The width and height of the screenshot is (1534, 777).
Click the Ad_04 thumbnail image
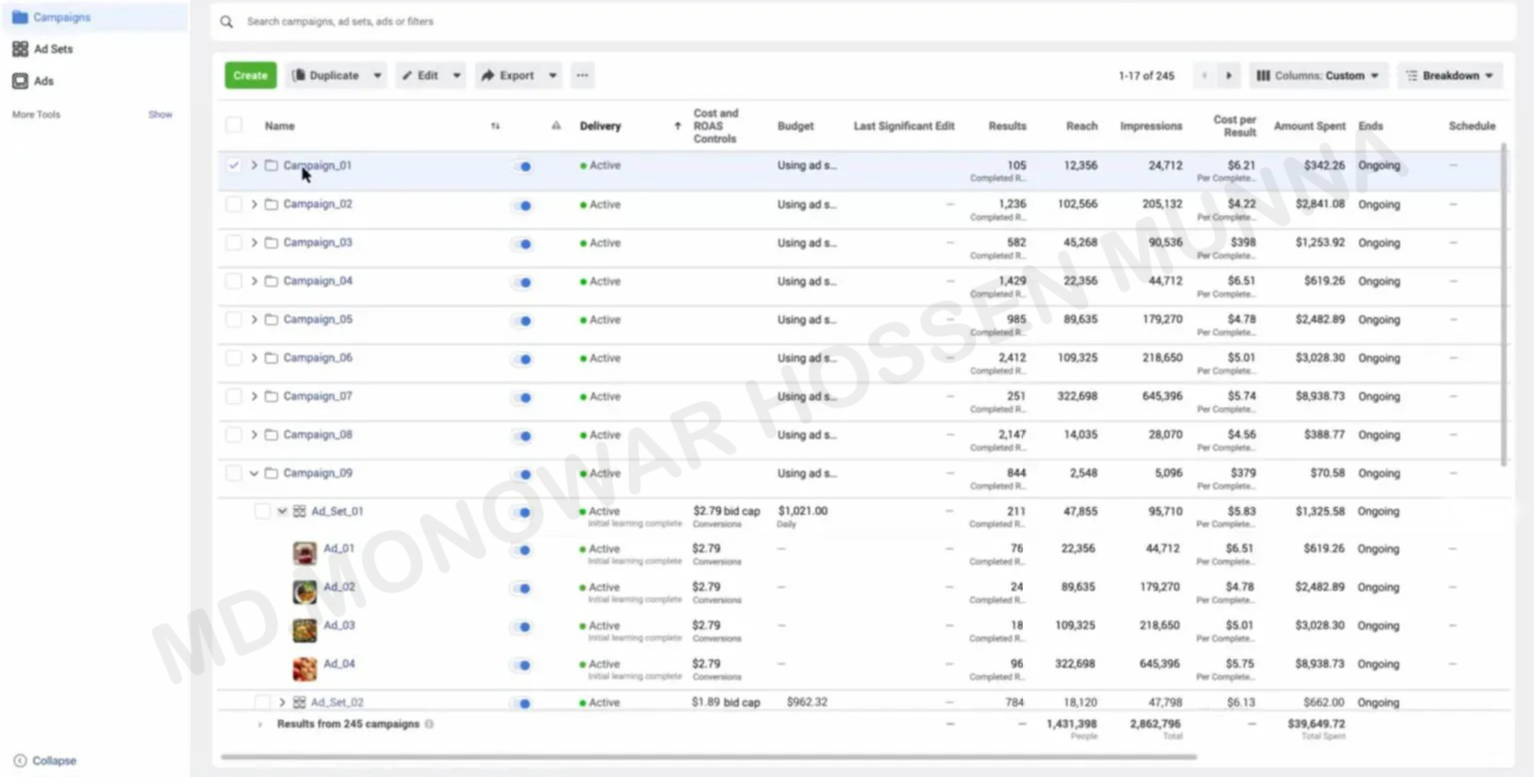tap(305, 669)
